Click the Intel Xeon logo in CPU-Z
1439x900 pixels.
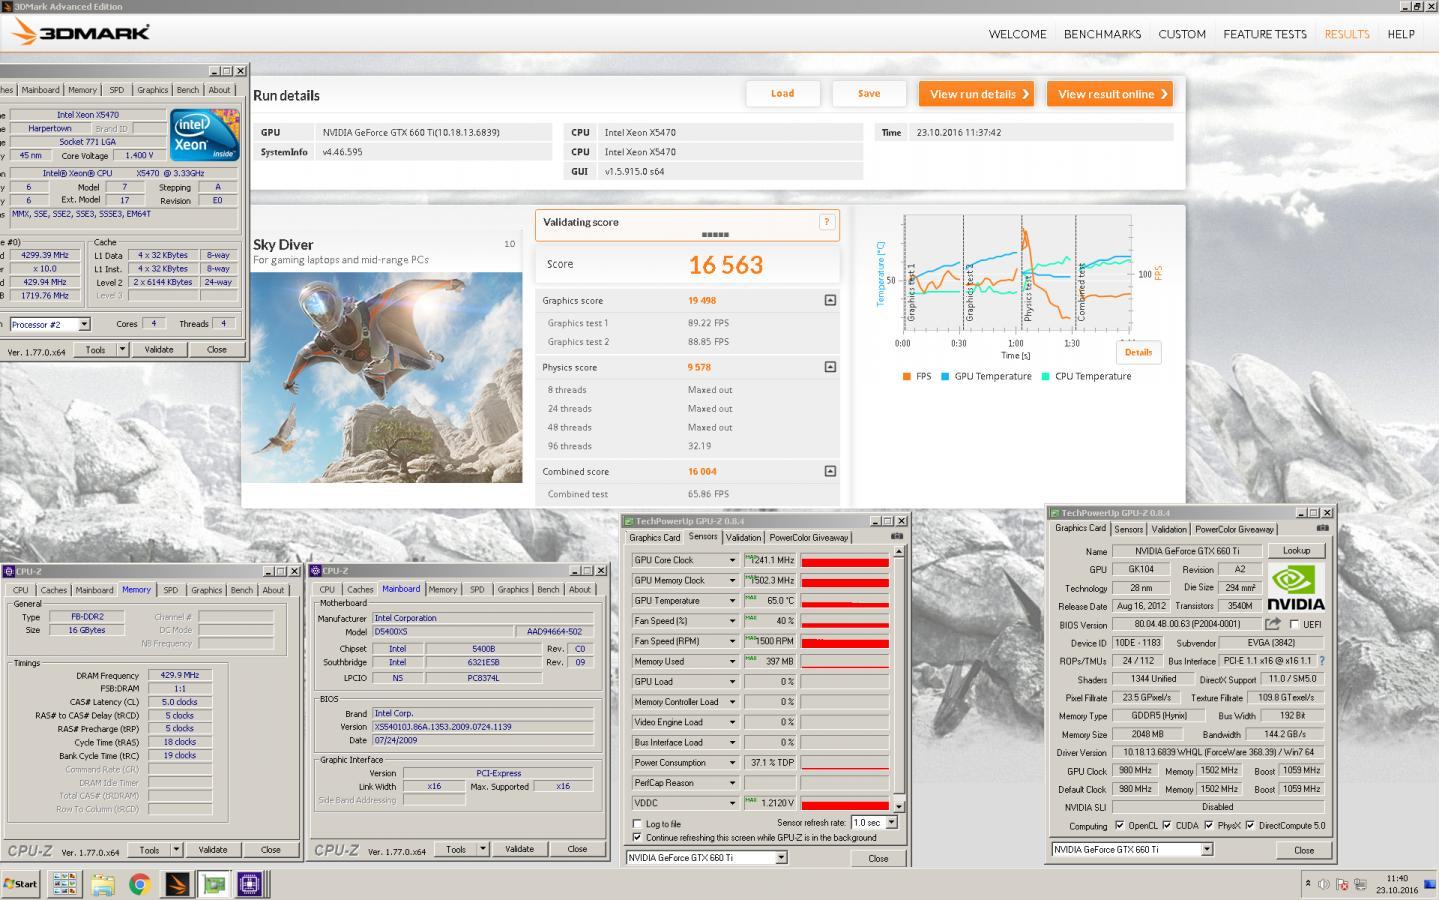204,135
